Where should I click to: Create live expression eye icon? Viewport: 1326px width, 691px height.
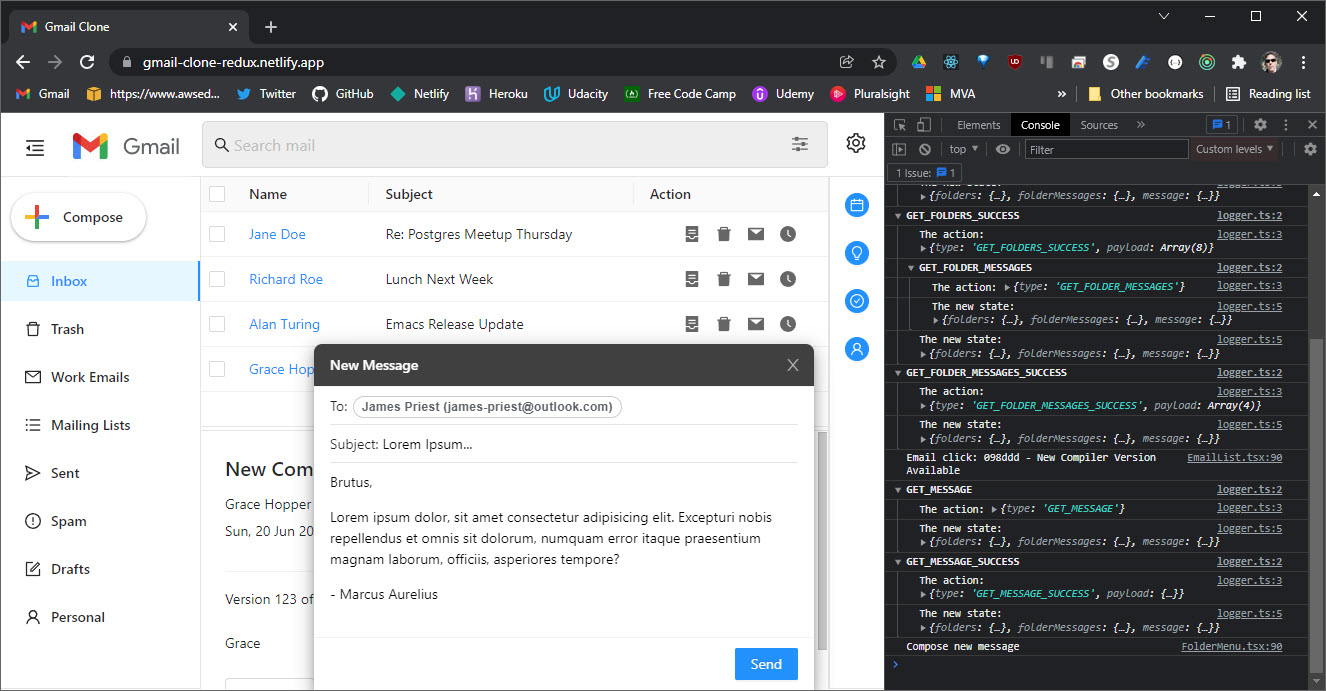1003,149
